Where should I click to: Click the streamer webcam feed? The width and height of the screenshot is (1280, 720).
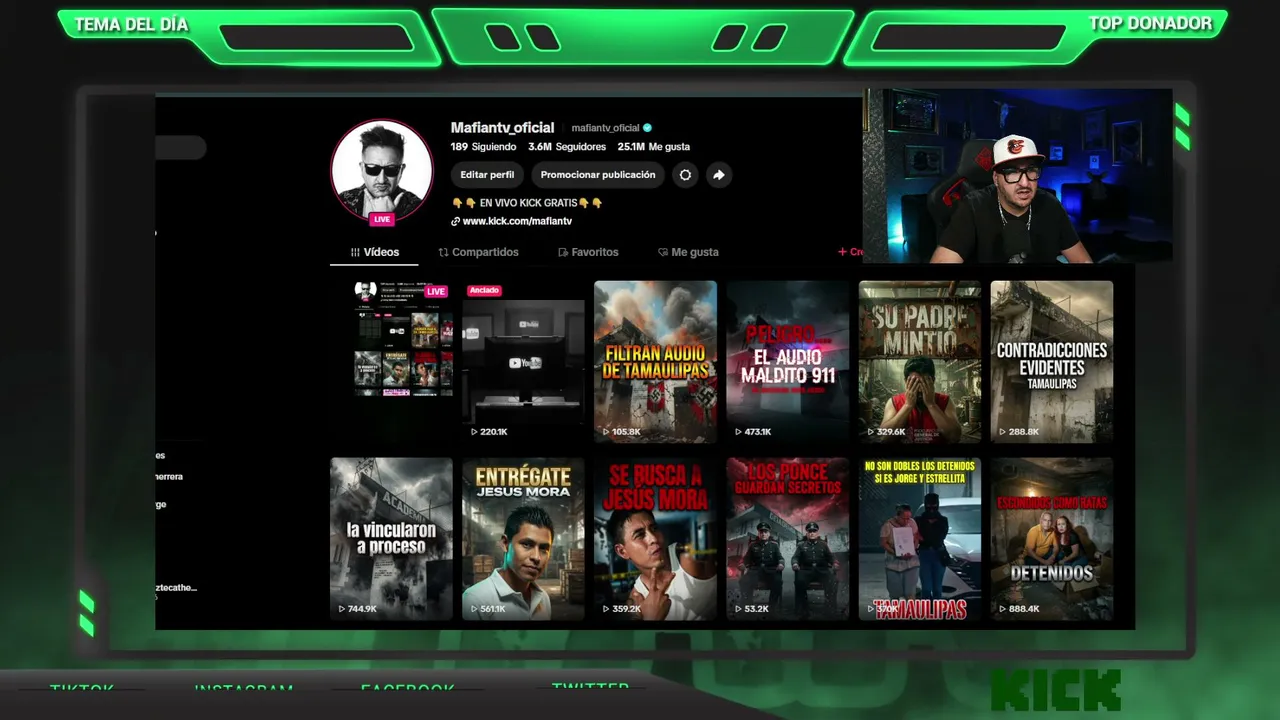pyautogui.click(x=1017, y=176)
